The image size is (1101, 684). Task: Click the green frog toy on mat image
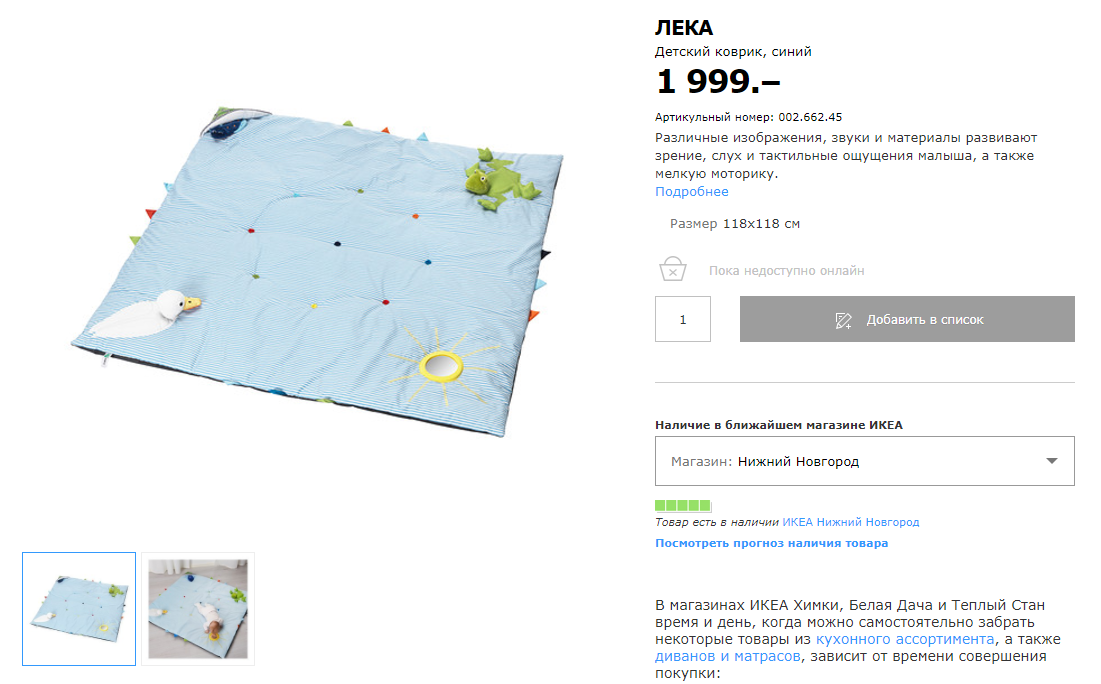pos(501,180)
